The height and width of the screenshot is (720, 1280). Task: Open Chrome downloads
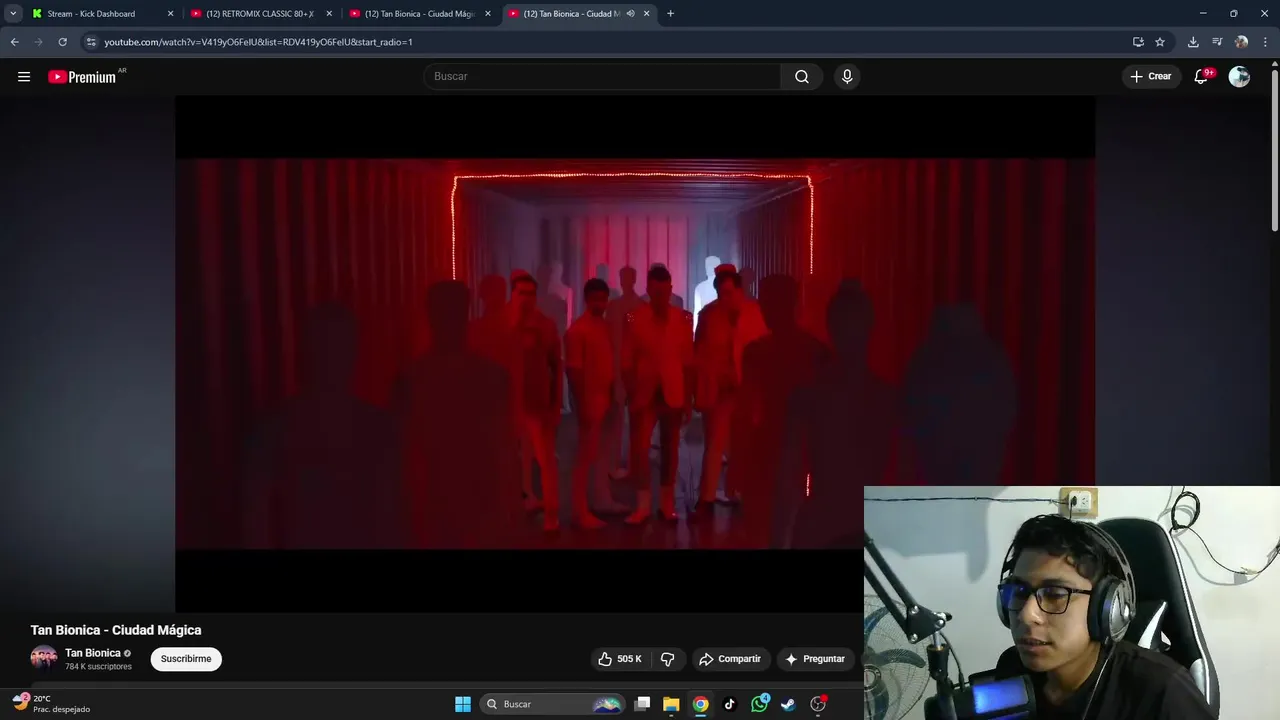(x=1193, y=42)
